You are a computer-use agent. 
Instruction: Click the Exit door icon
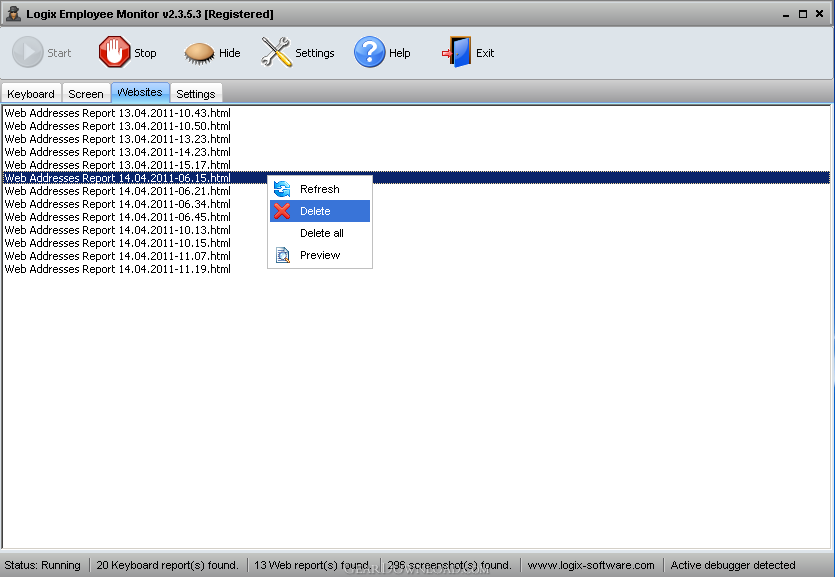pyautogui.click(x=456, y=52)
